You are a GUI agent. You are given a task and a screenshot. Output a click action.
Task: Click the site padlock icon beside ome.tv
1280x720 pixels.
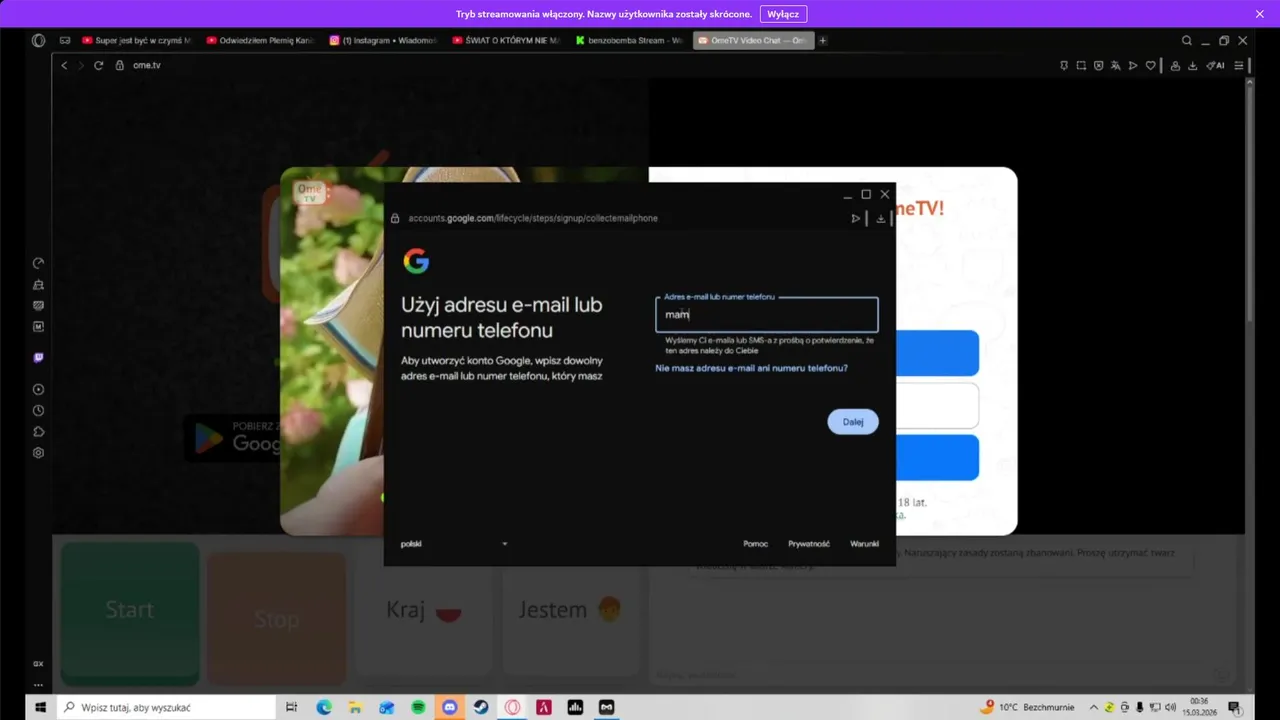pyautogui.click(x=119, y=65)
